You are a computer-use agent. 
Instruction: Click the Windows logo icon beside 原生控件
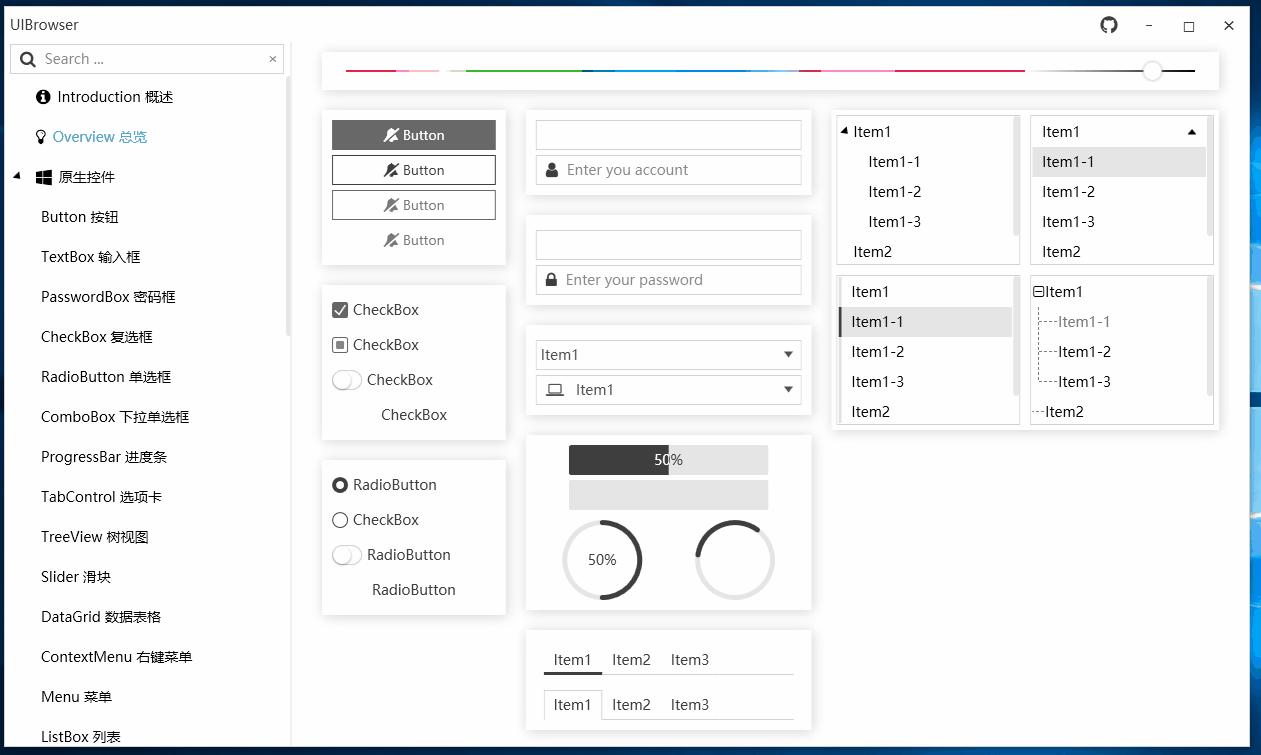point(44,177)
